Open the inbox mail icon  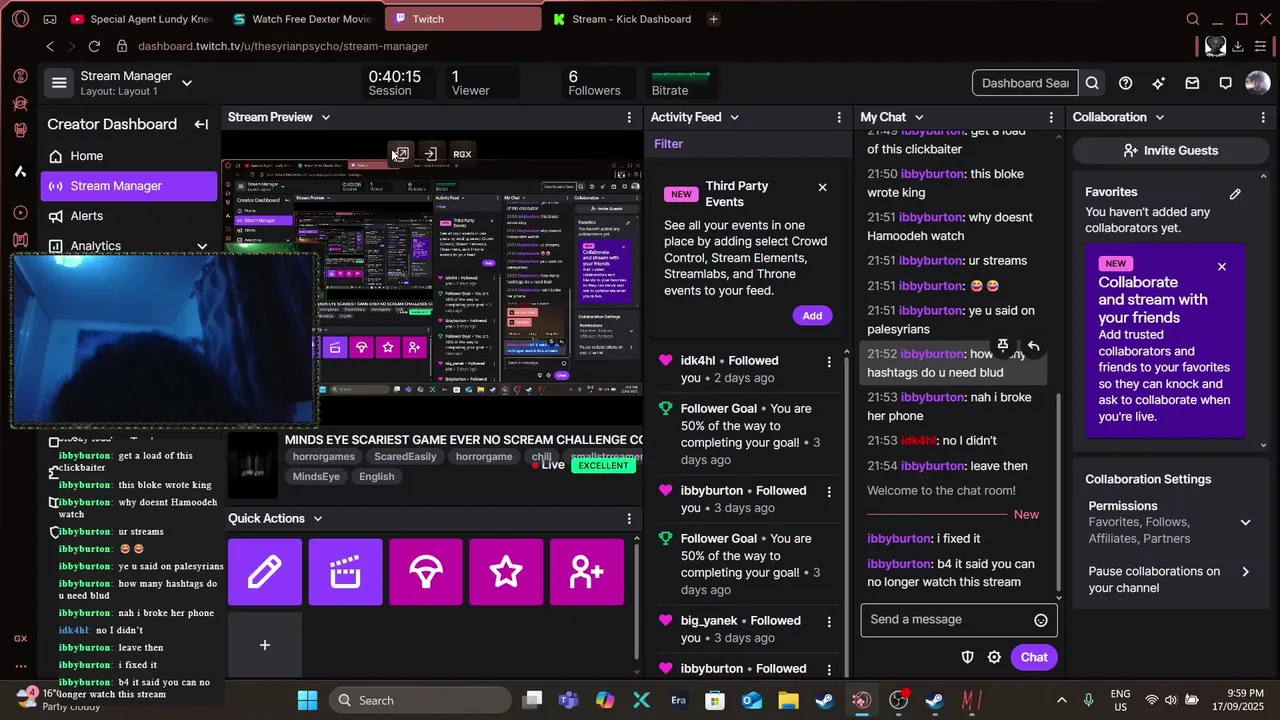(x=1192, y=83)
